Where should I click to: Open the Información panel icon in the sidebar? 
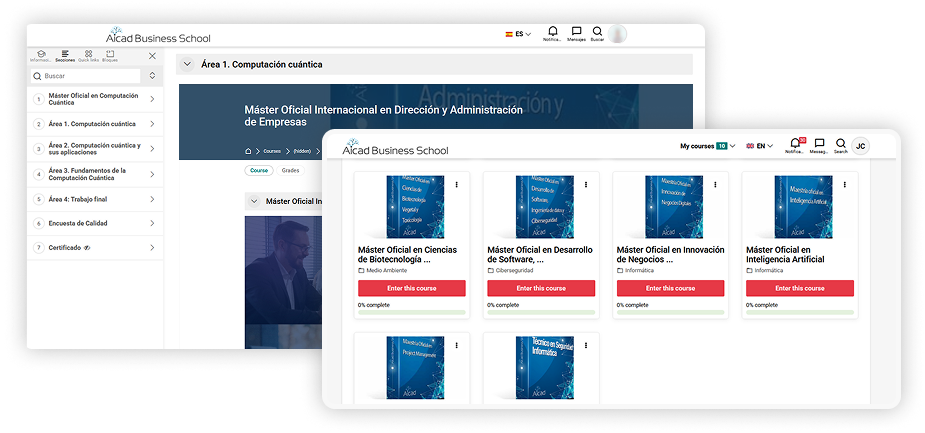pyautogui.click(x=41, y=55)
